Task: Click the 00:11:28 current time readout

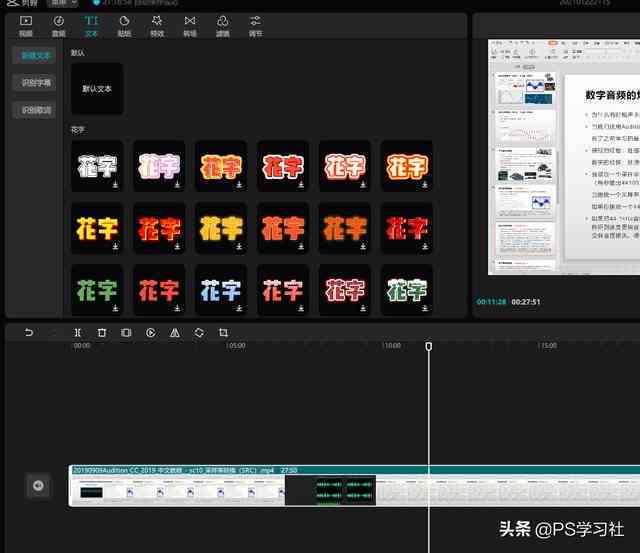Action: [x=491, y=302]
